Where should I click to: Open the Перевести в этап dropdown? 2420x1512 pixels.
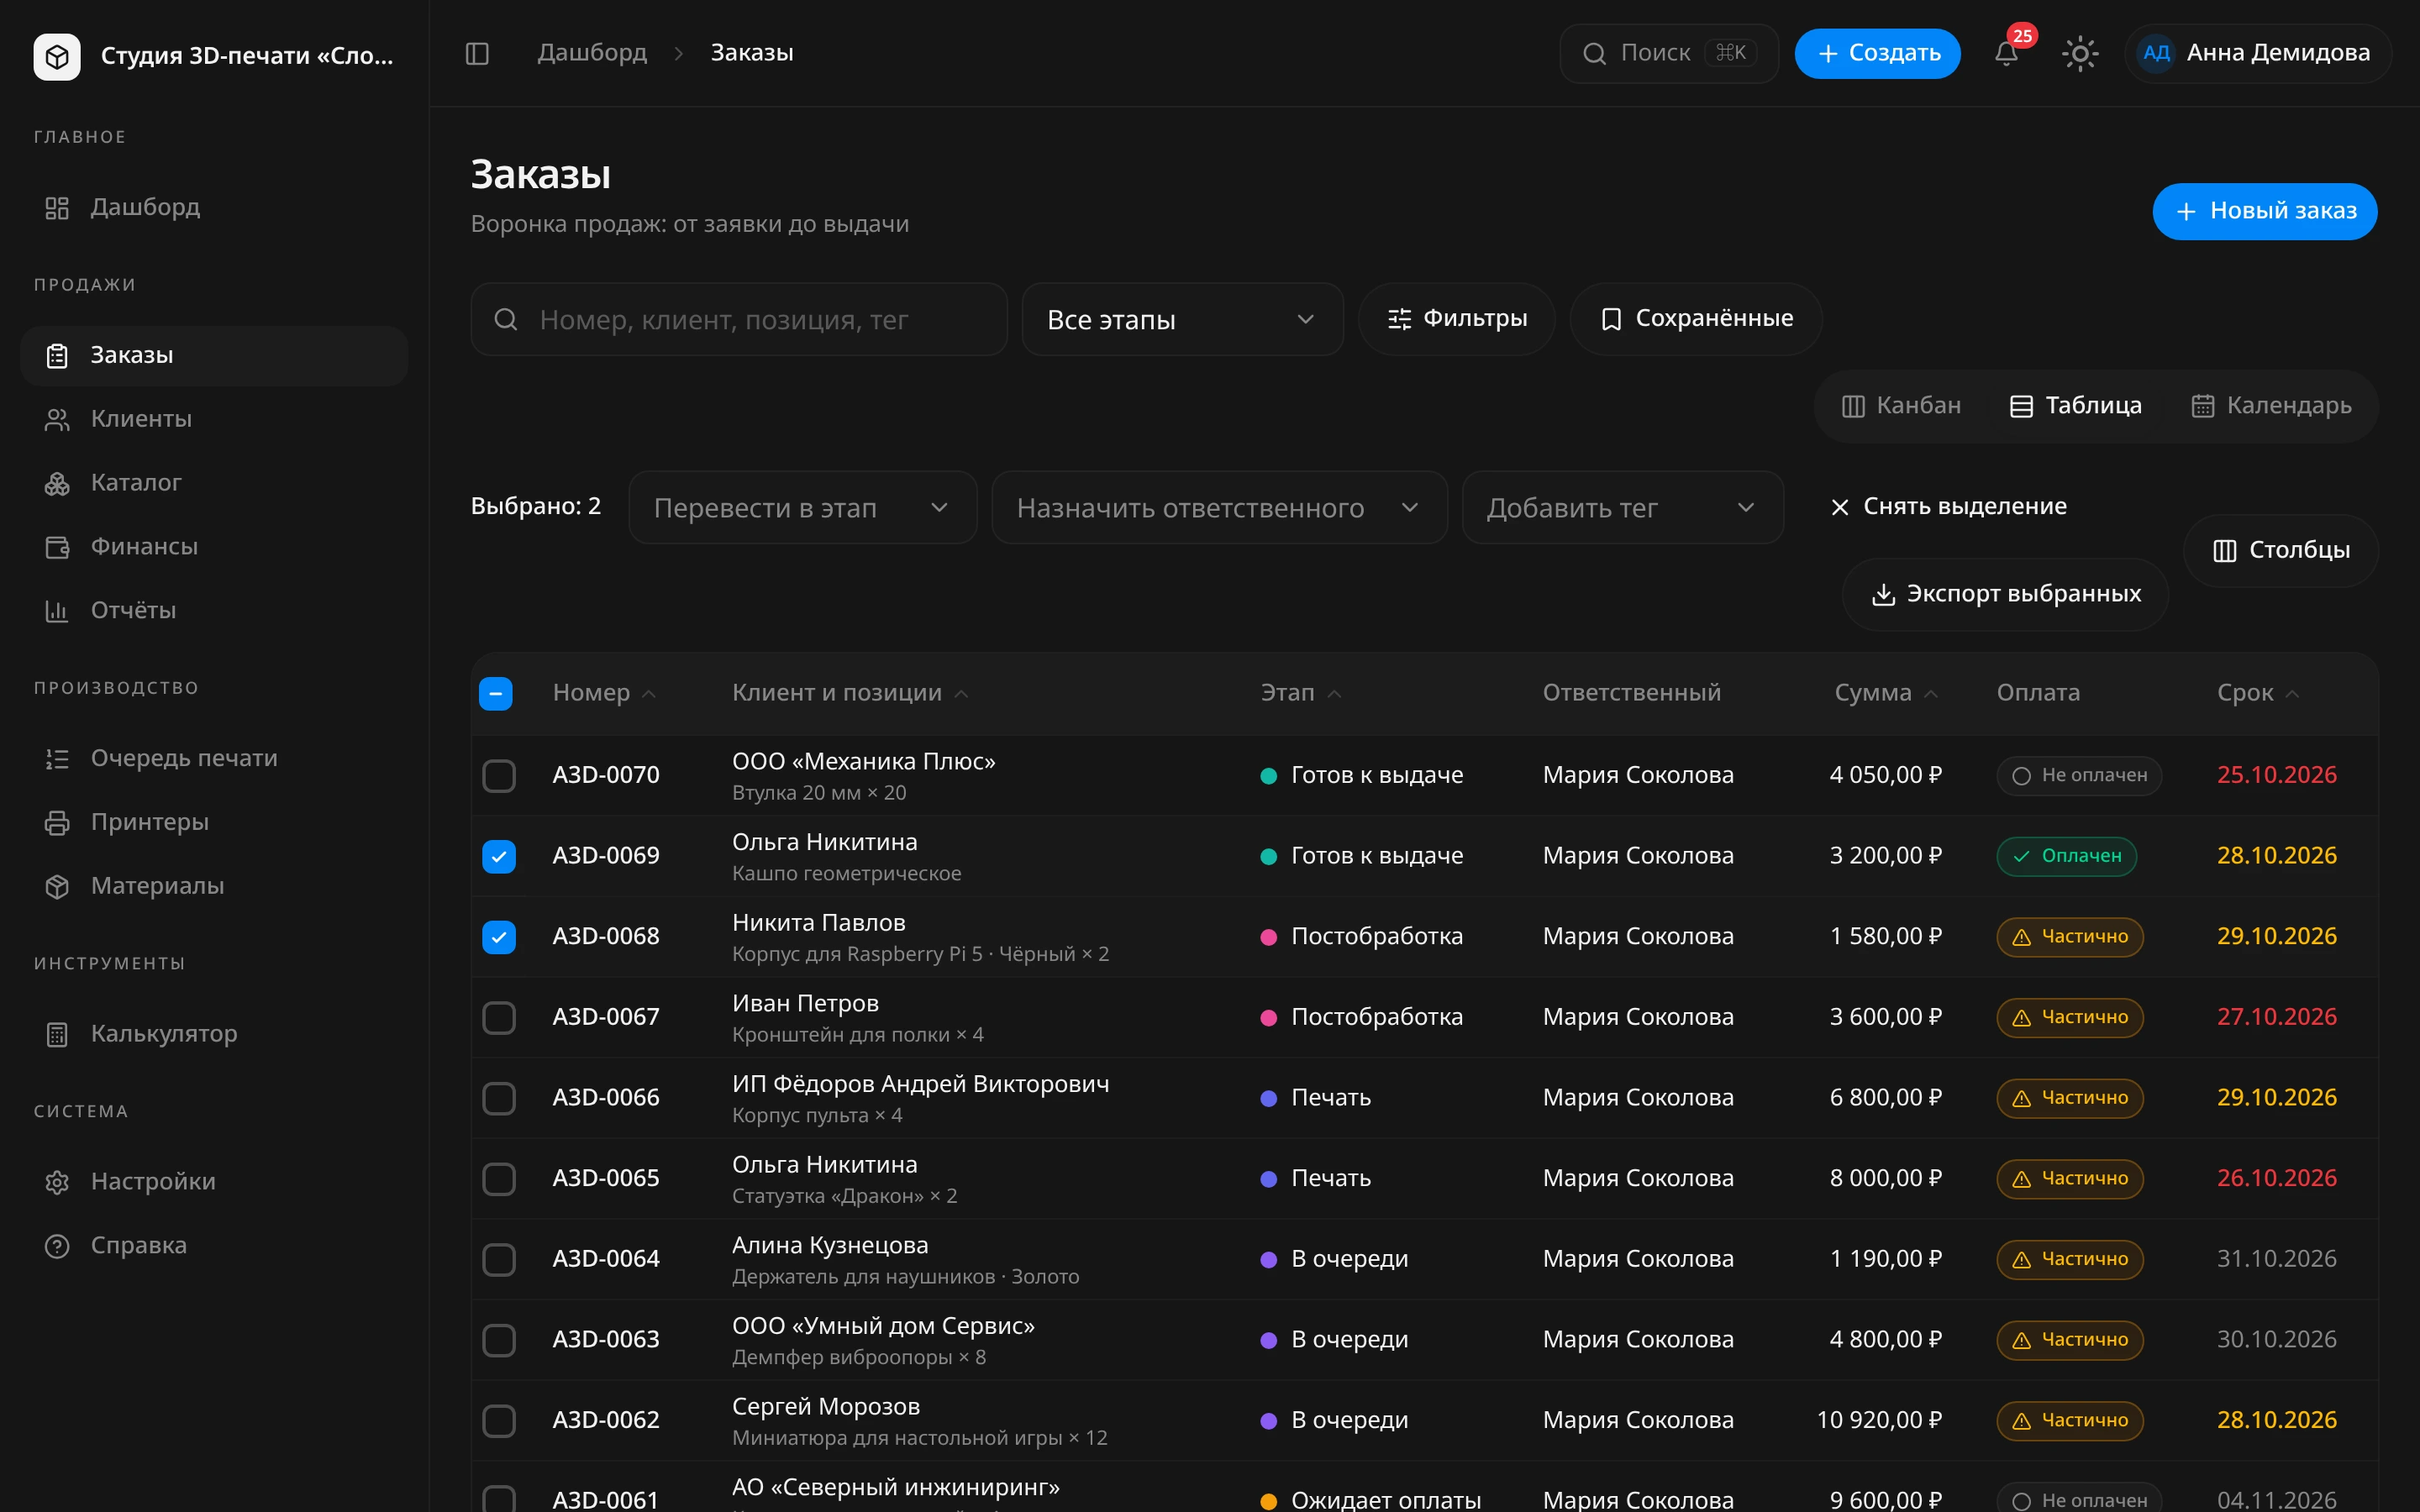(802, 508)
